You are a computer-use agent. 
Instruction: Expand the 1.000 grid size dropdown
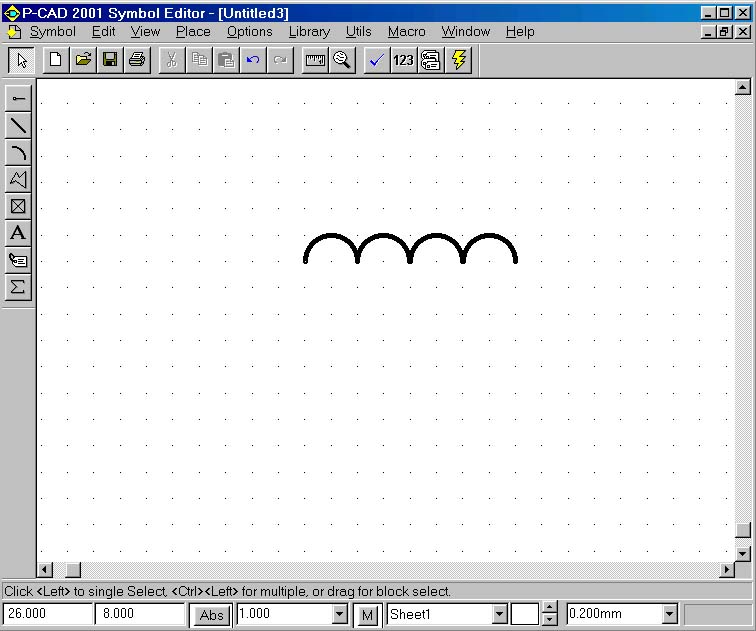click(x=339, y=614)
